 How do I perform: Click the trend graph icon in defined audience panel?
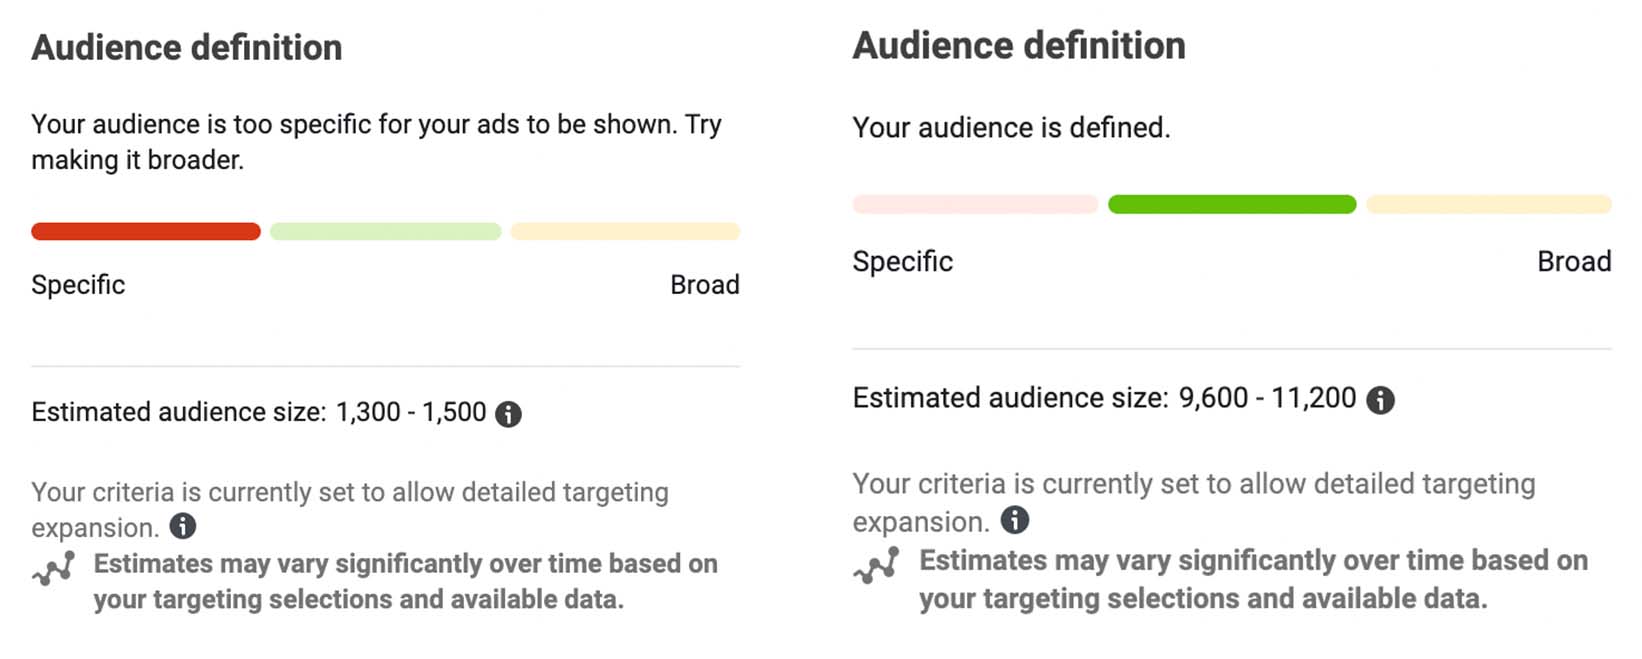(x=876, y=565)
